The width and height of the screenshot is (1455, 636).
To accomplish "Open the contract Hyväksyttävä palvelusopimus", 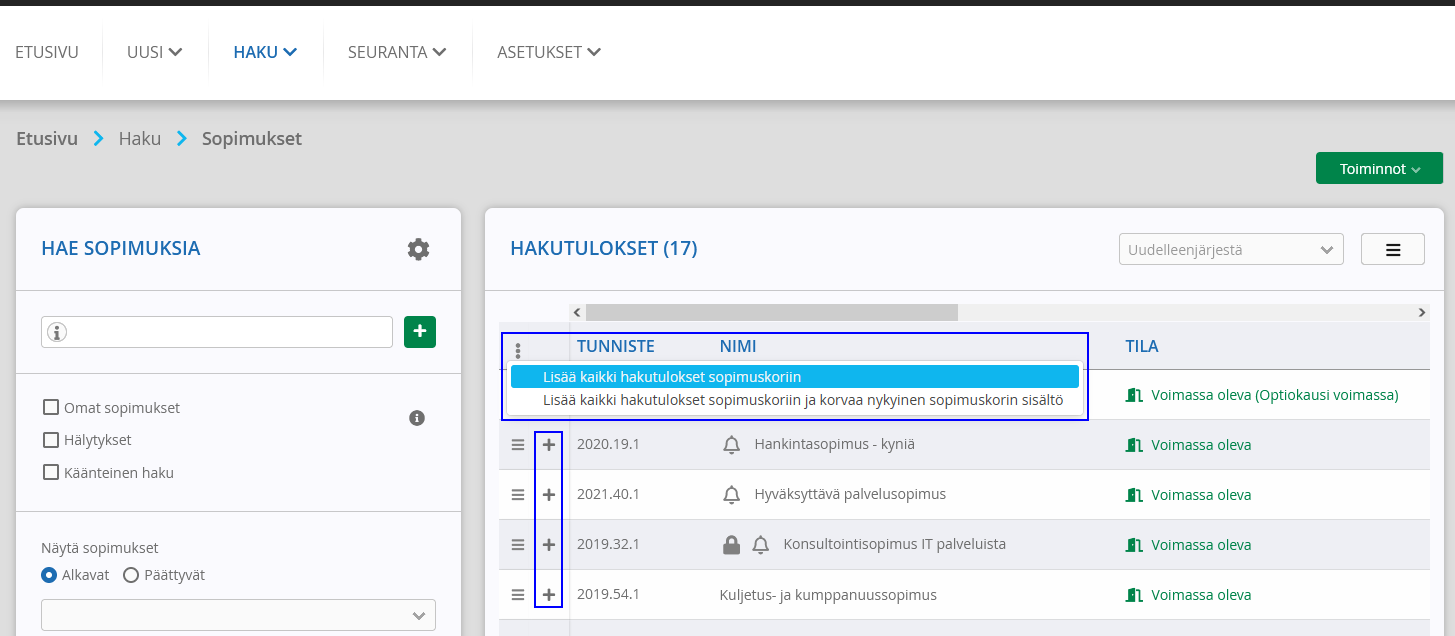I will 850,495.
